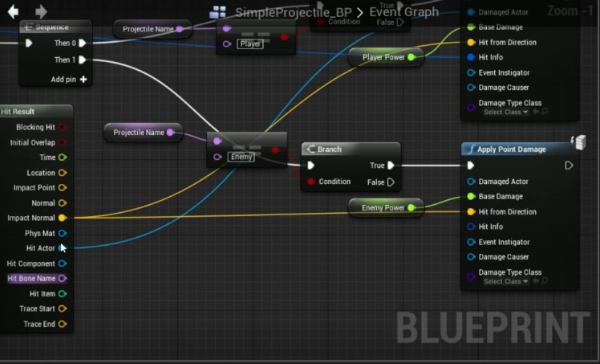The width and height of the screenshot is (600, 364).
Task: Click the Normal pin on Hit Result
Action: coord(62,203)
